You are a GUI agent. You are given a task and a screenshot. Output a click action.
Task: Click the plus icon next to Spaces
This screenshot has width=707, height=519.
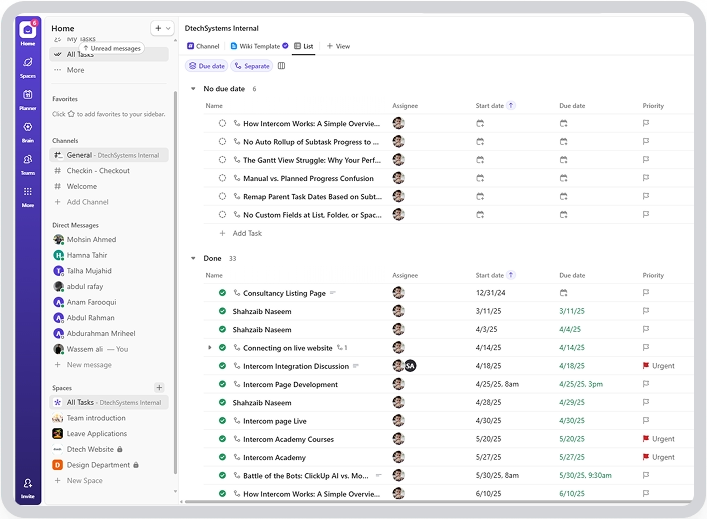[159, 388]
